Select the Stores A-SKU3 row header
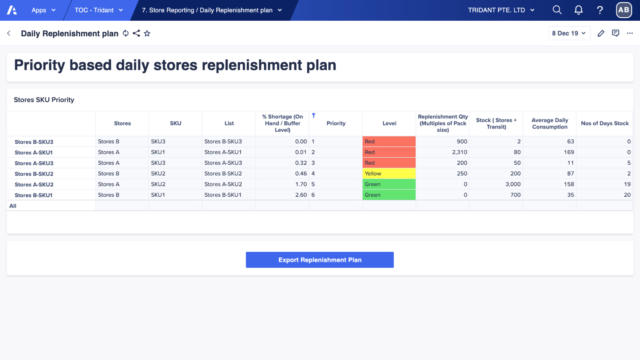Viewport: 640px width, 360px height. pyautogui.click(x=51, y=163)
